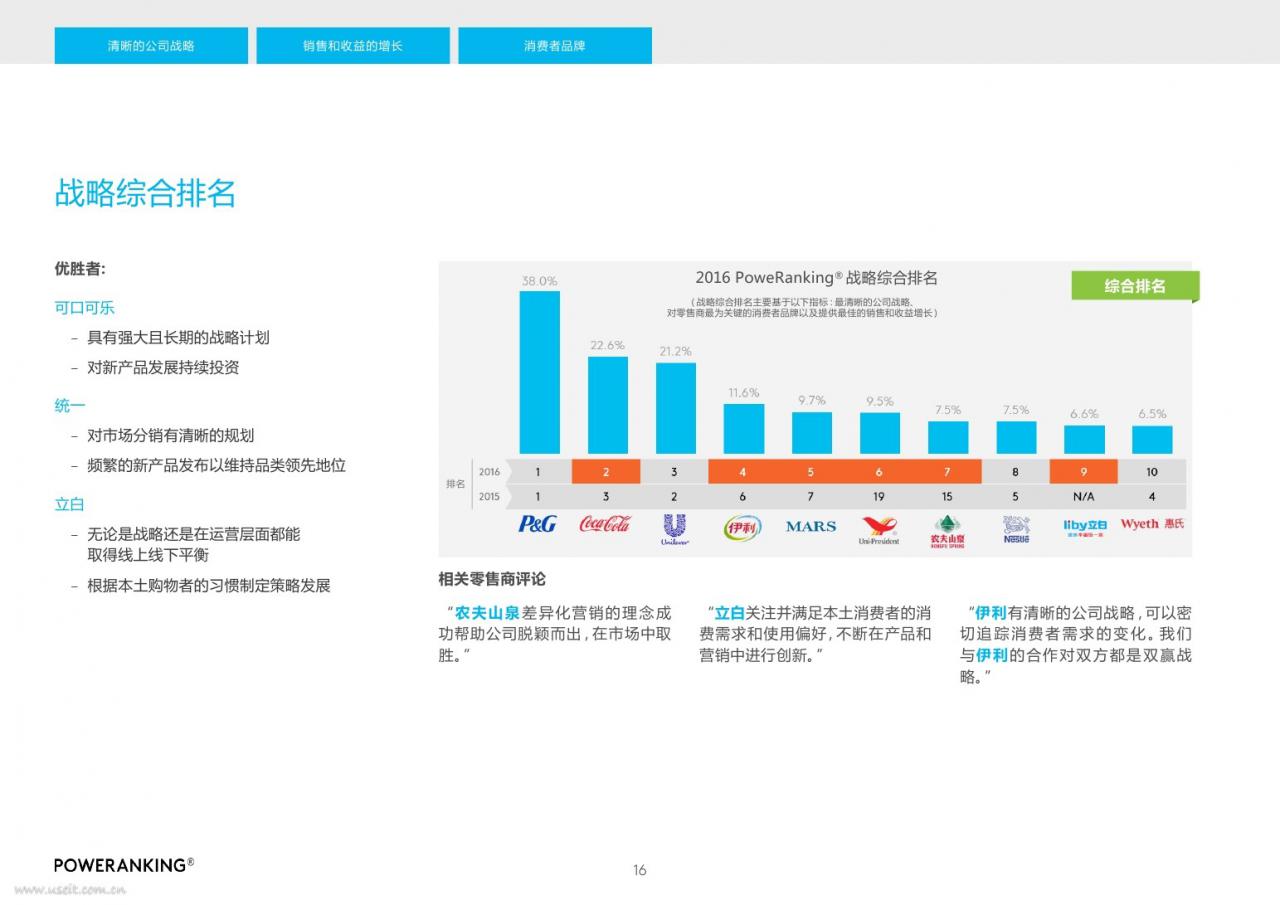
Task: Switch to 销售和收益的增长 tab
Action: click(353, 46)
